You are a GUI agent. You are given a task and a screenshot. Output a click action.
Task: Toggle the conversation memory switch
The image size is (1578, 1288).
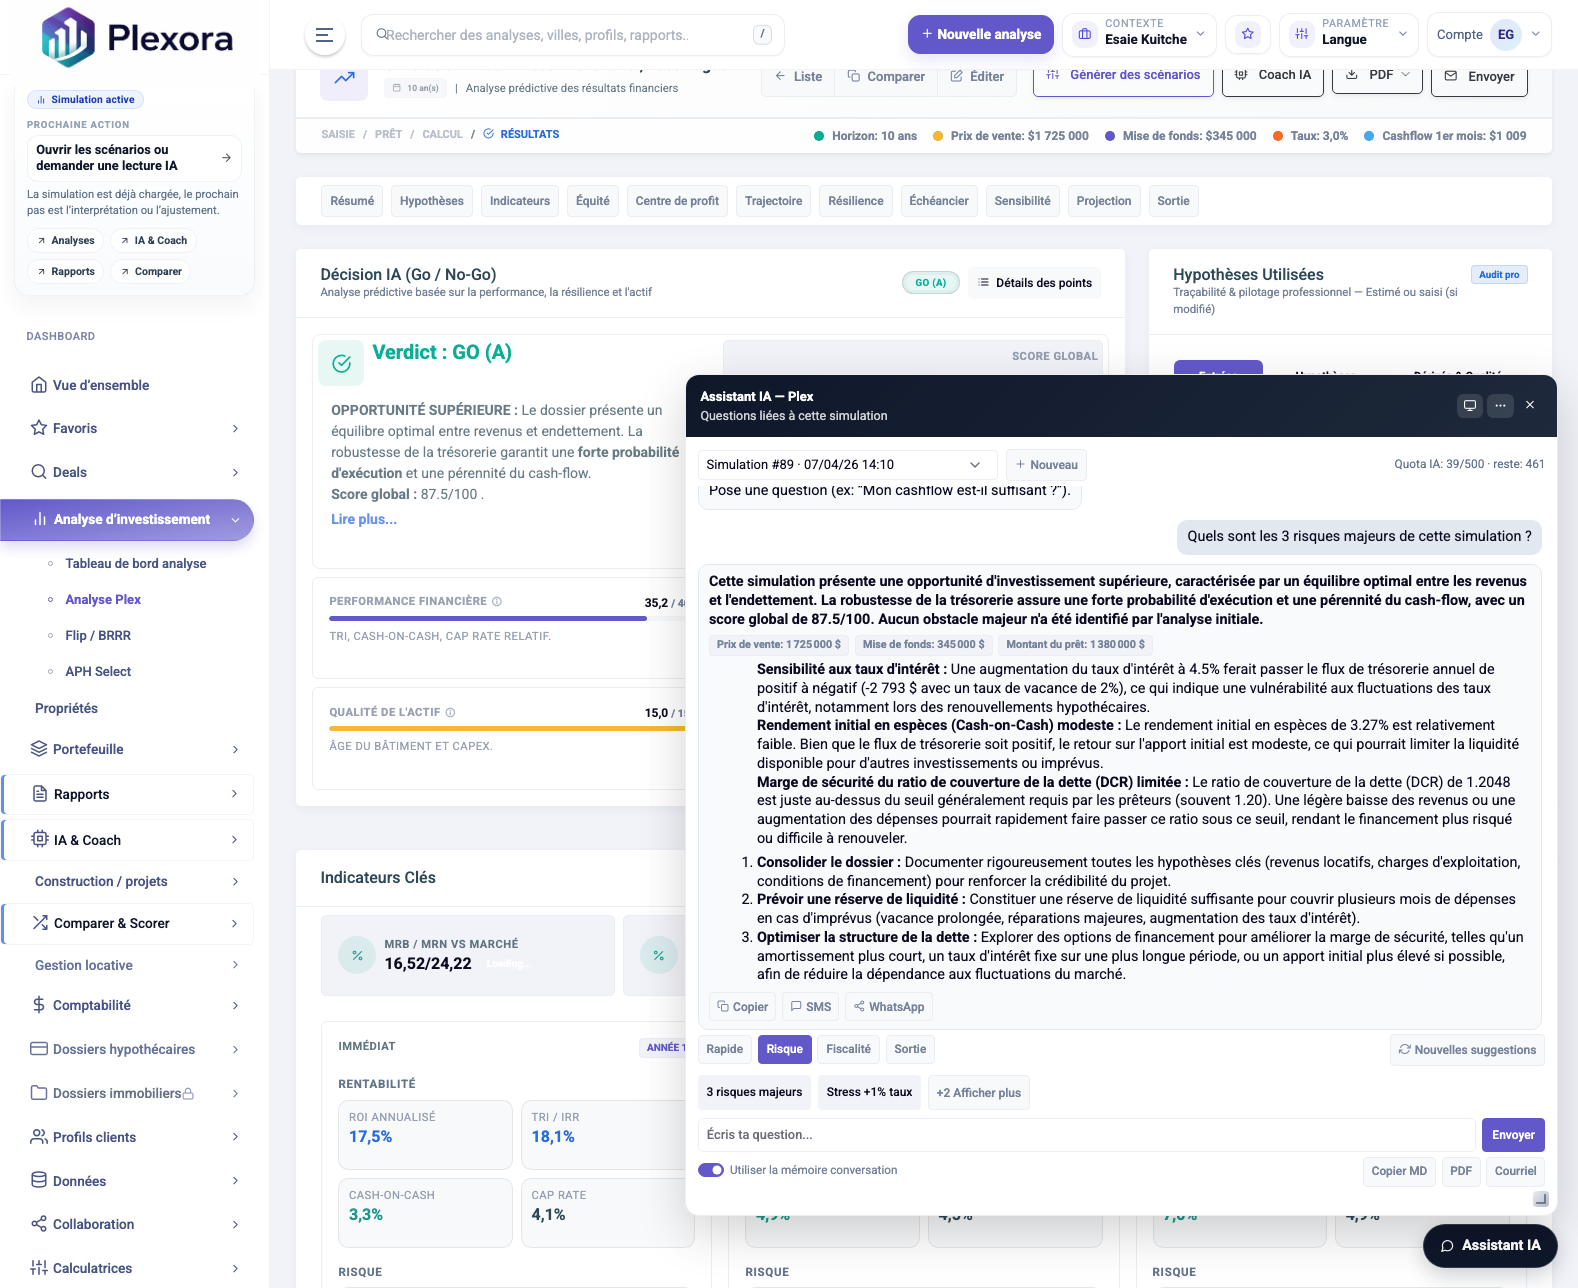click(x=711, y=1170)
